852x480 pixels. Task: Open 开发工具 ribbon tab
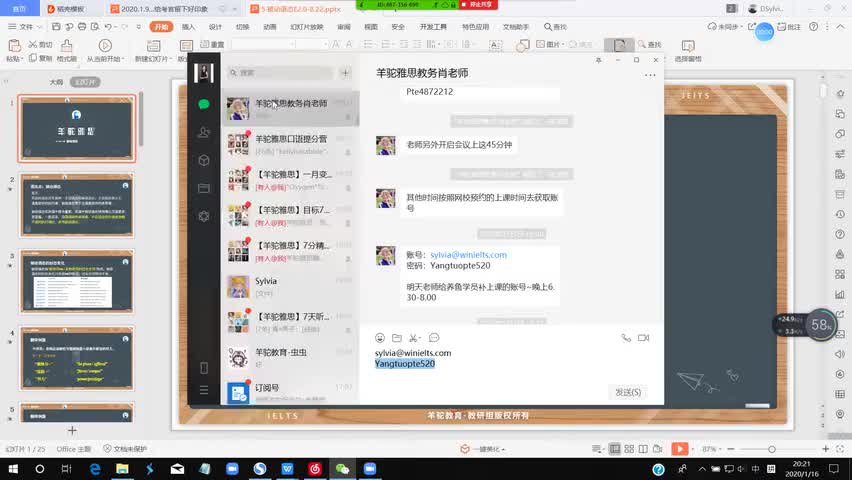433,27
